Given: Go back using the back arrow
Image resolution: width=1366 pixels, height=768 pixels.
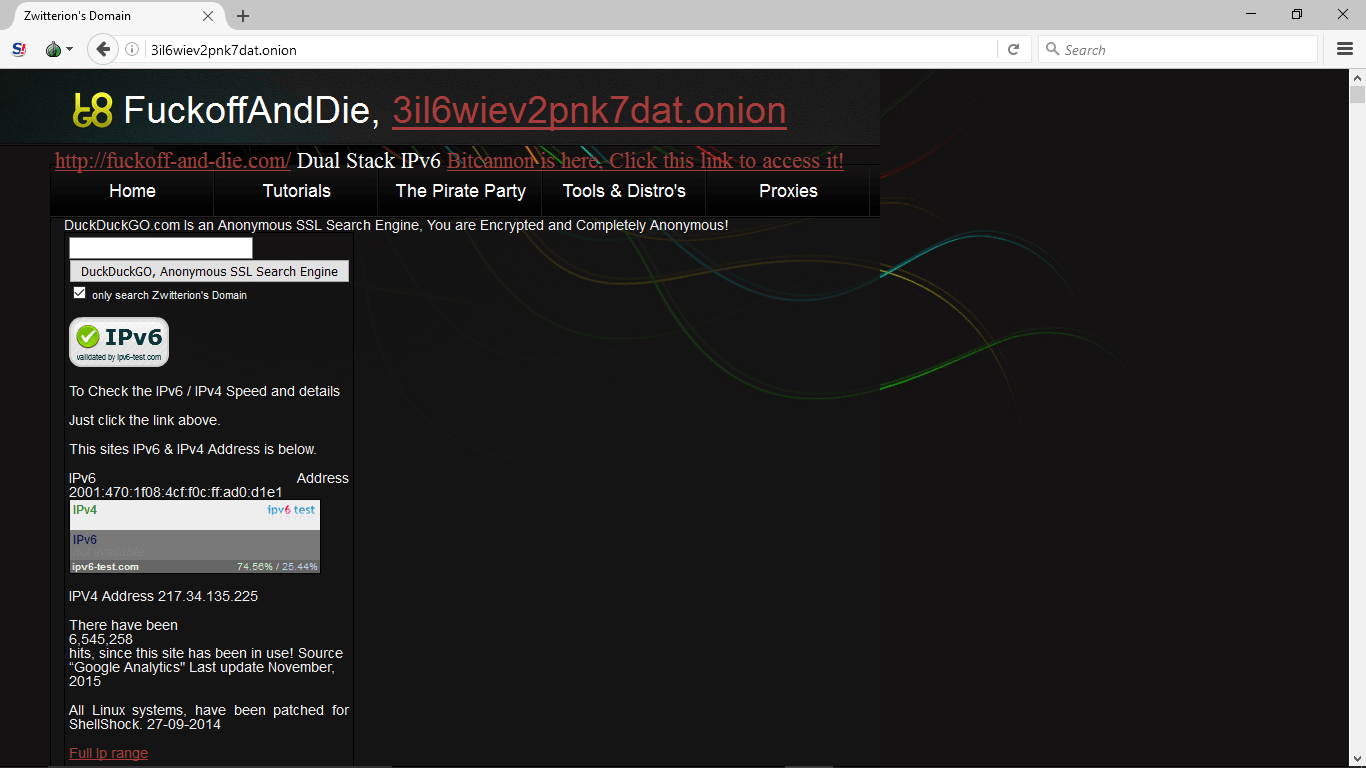Looking at the screenshot, I should (x=102, y=49).
